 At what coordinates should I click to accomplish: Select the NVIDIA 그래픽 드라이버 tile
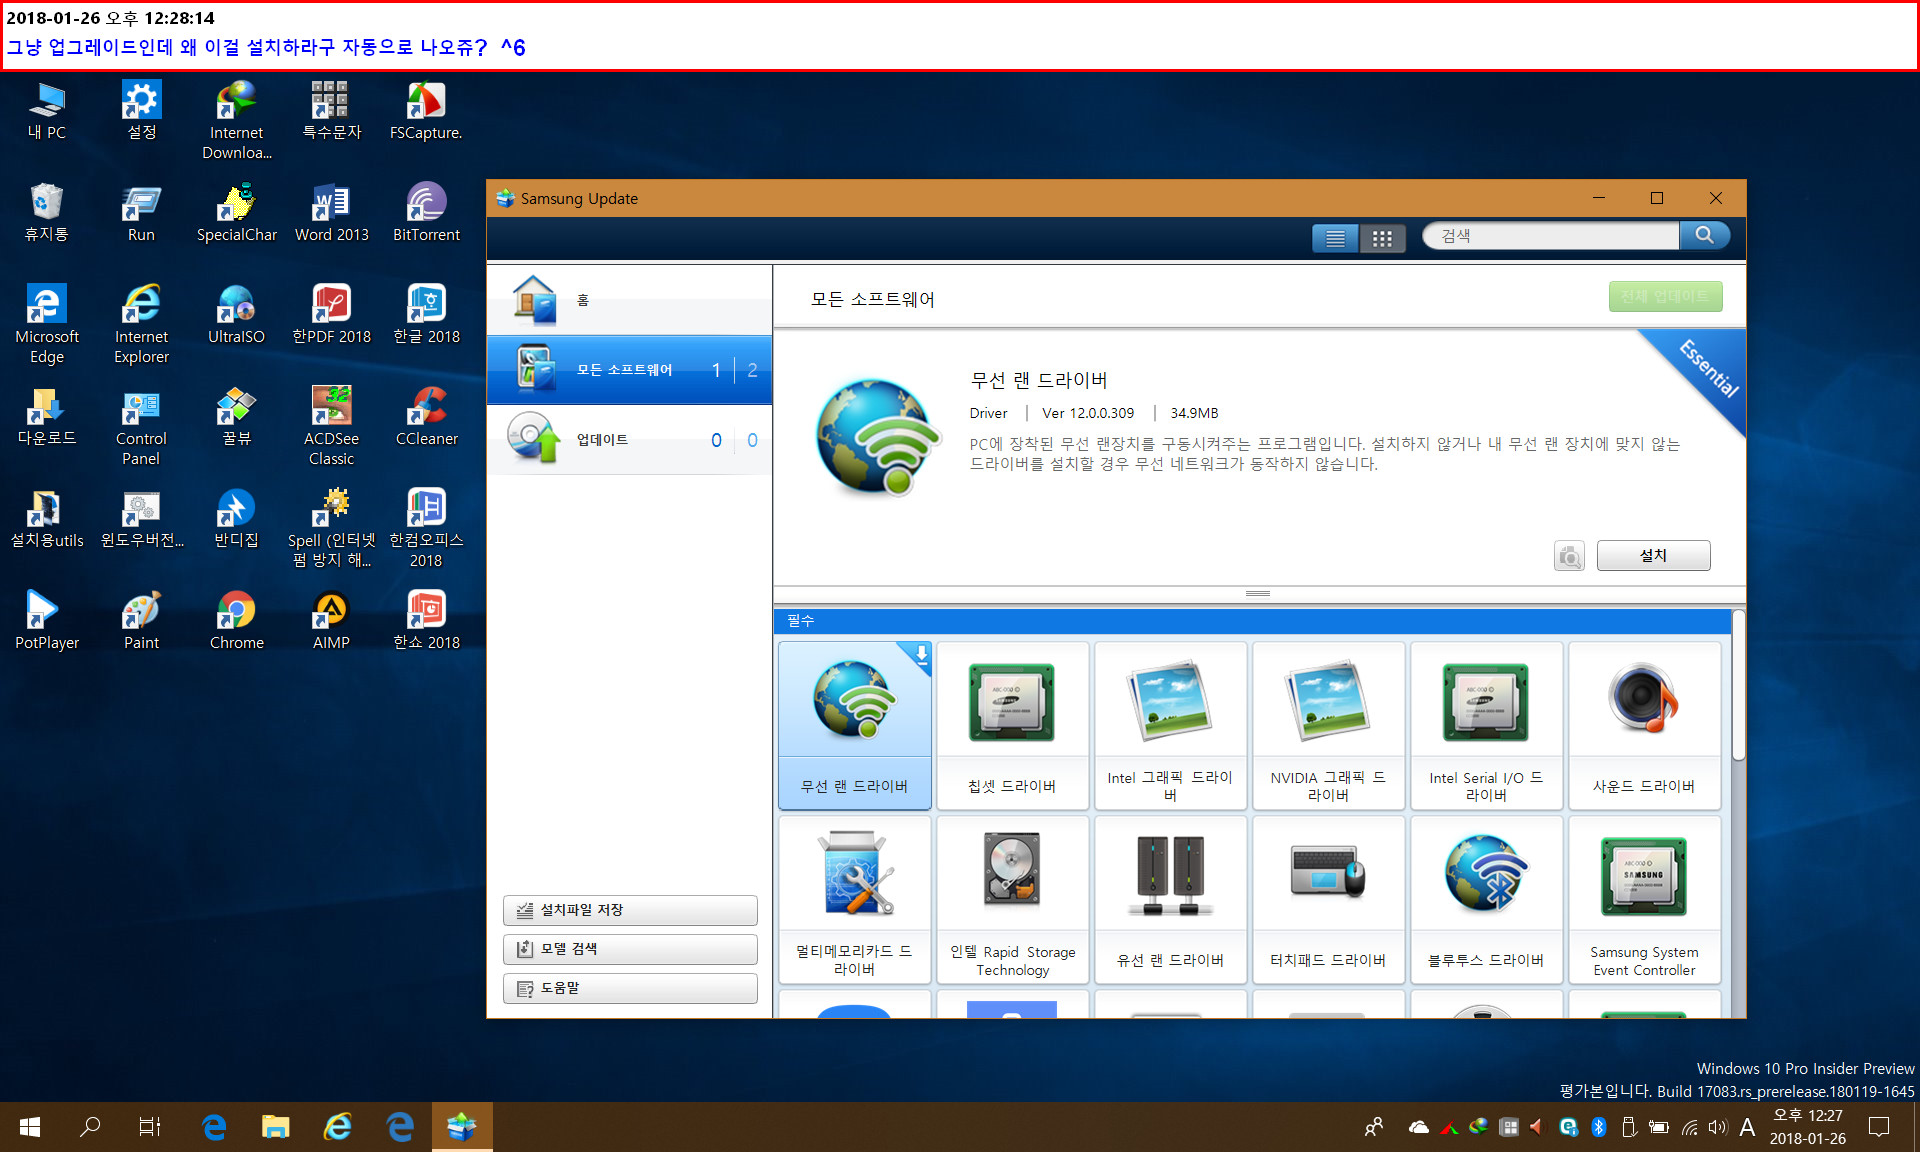point(1328,725)
